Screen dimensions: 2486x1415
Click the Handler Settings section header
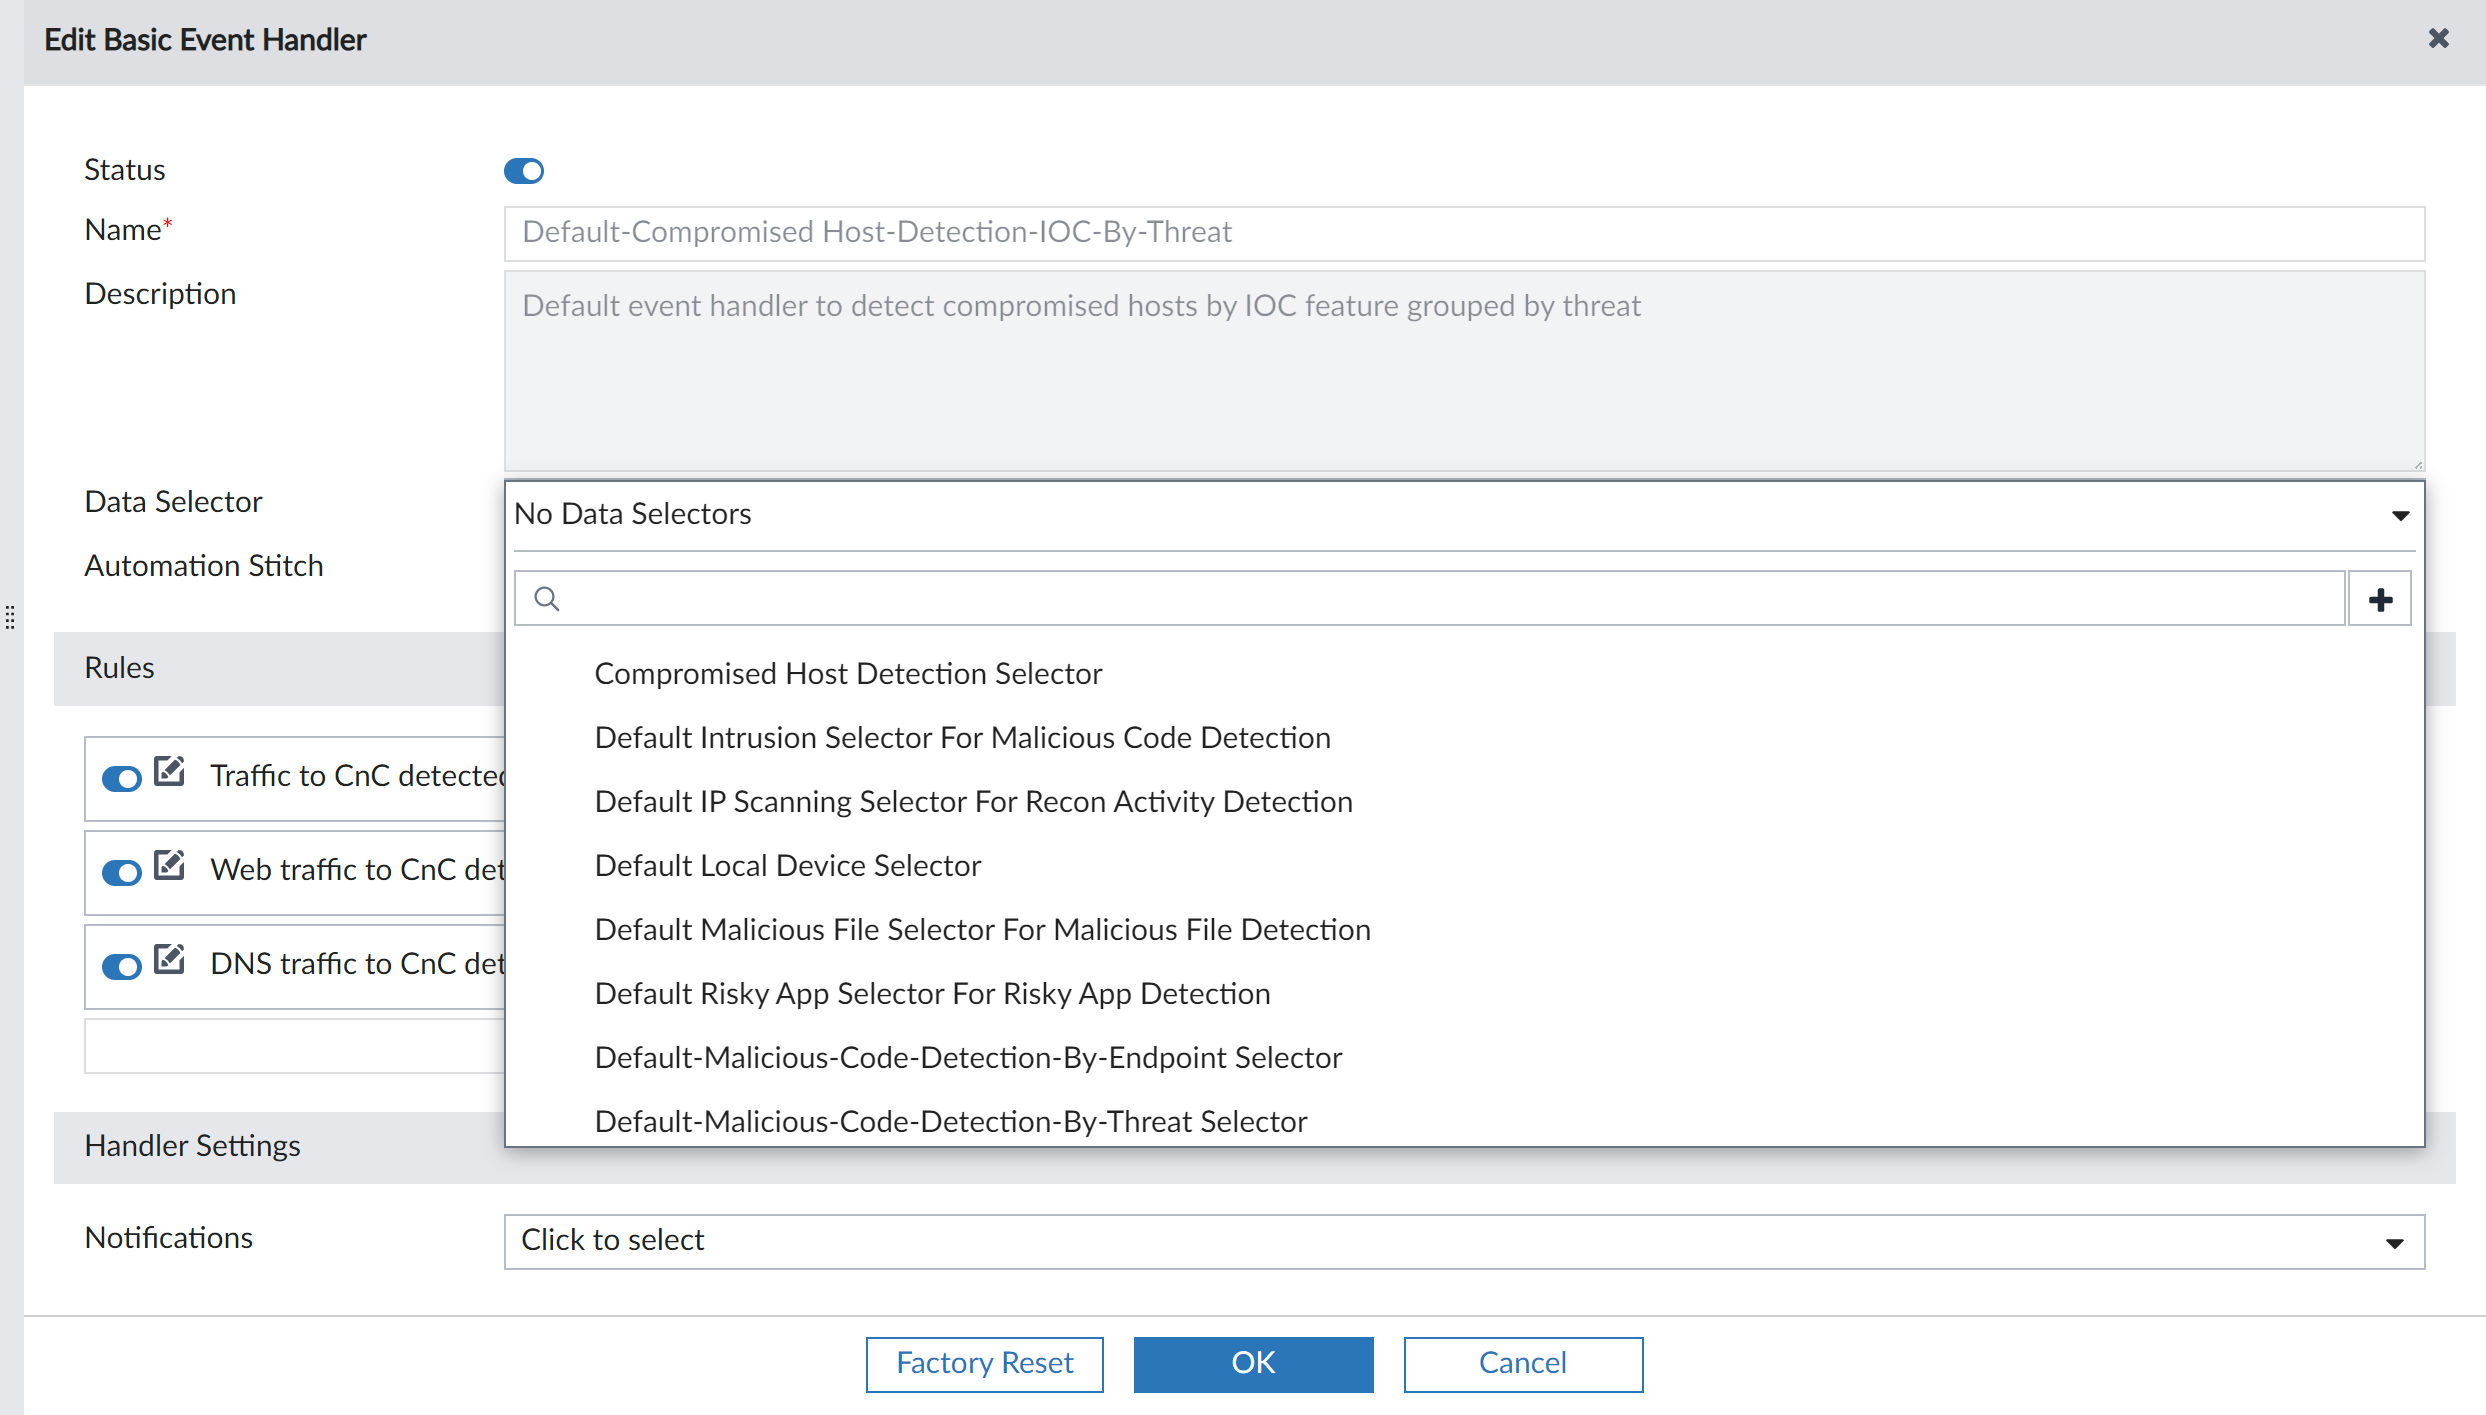192,1146
